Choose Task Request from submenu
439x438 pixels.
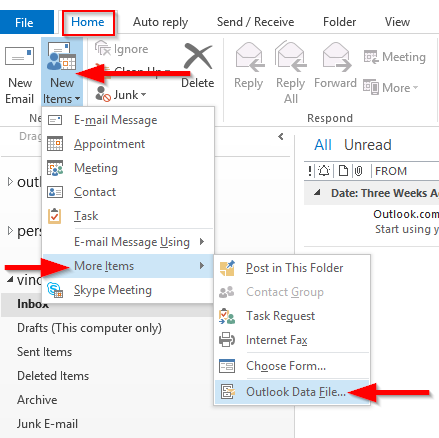292,316
